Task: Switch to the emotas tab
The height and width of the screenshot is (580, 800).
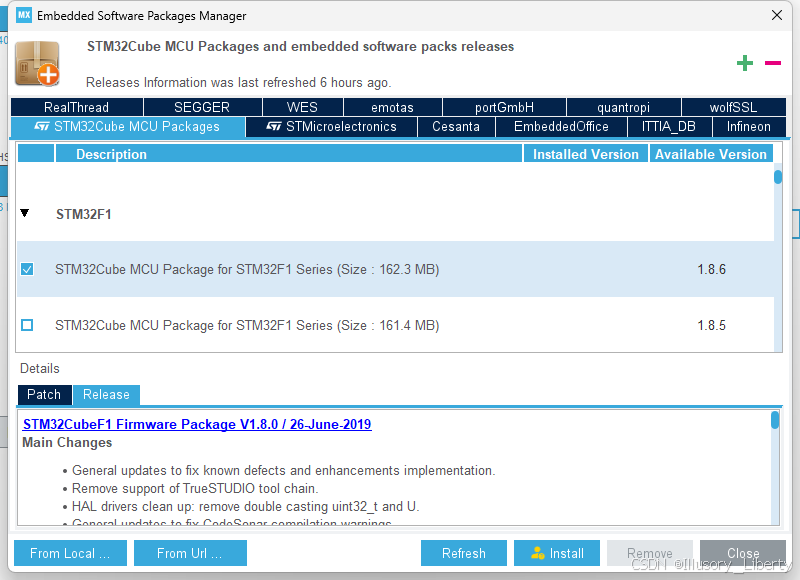Action: (x=392, y=107)
